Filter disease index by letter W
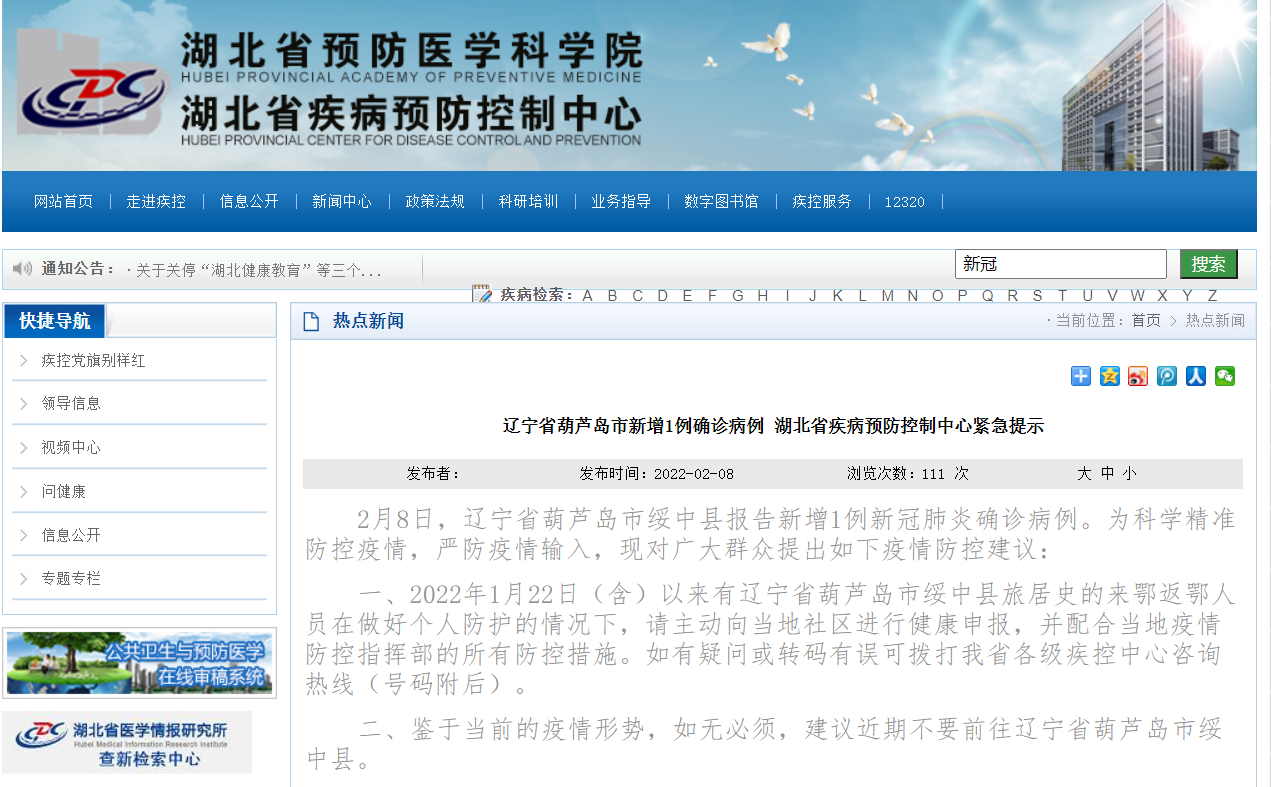 pos(1137,295)
